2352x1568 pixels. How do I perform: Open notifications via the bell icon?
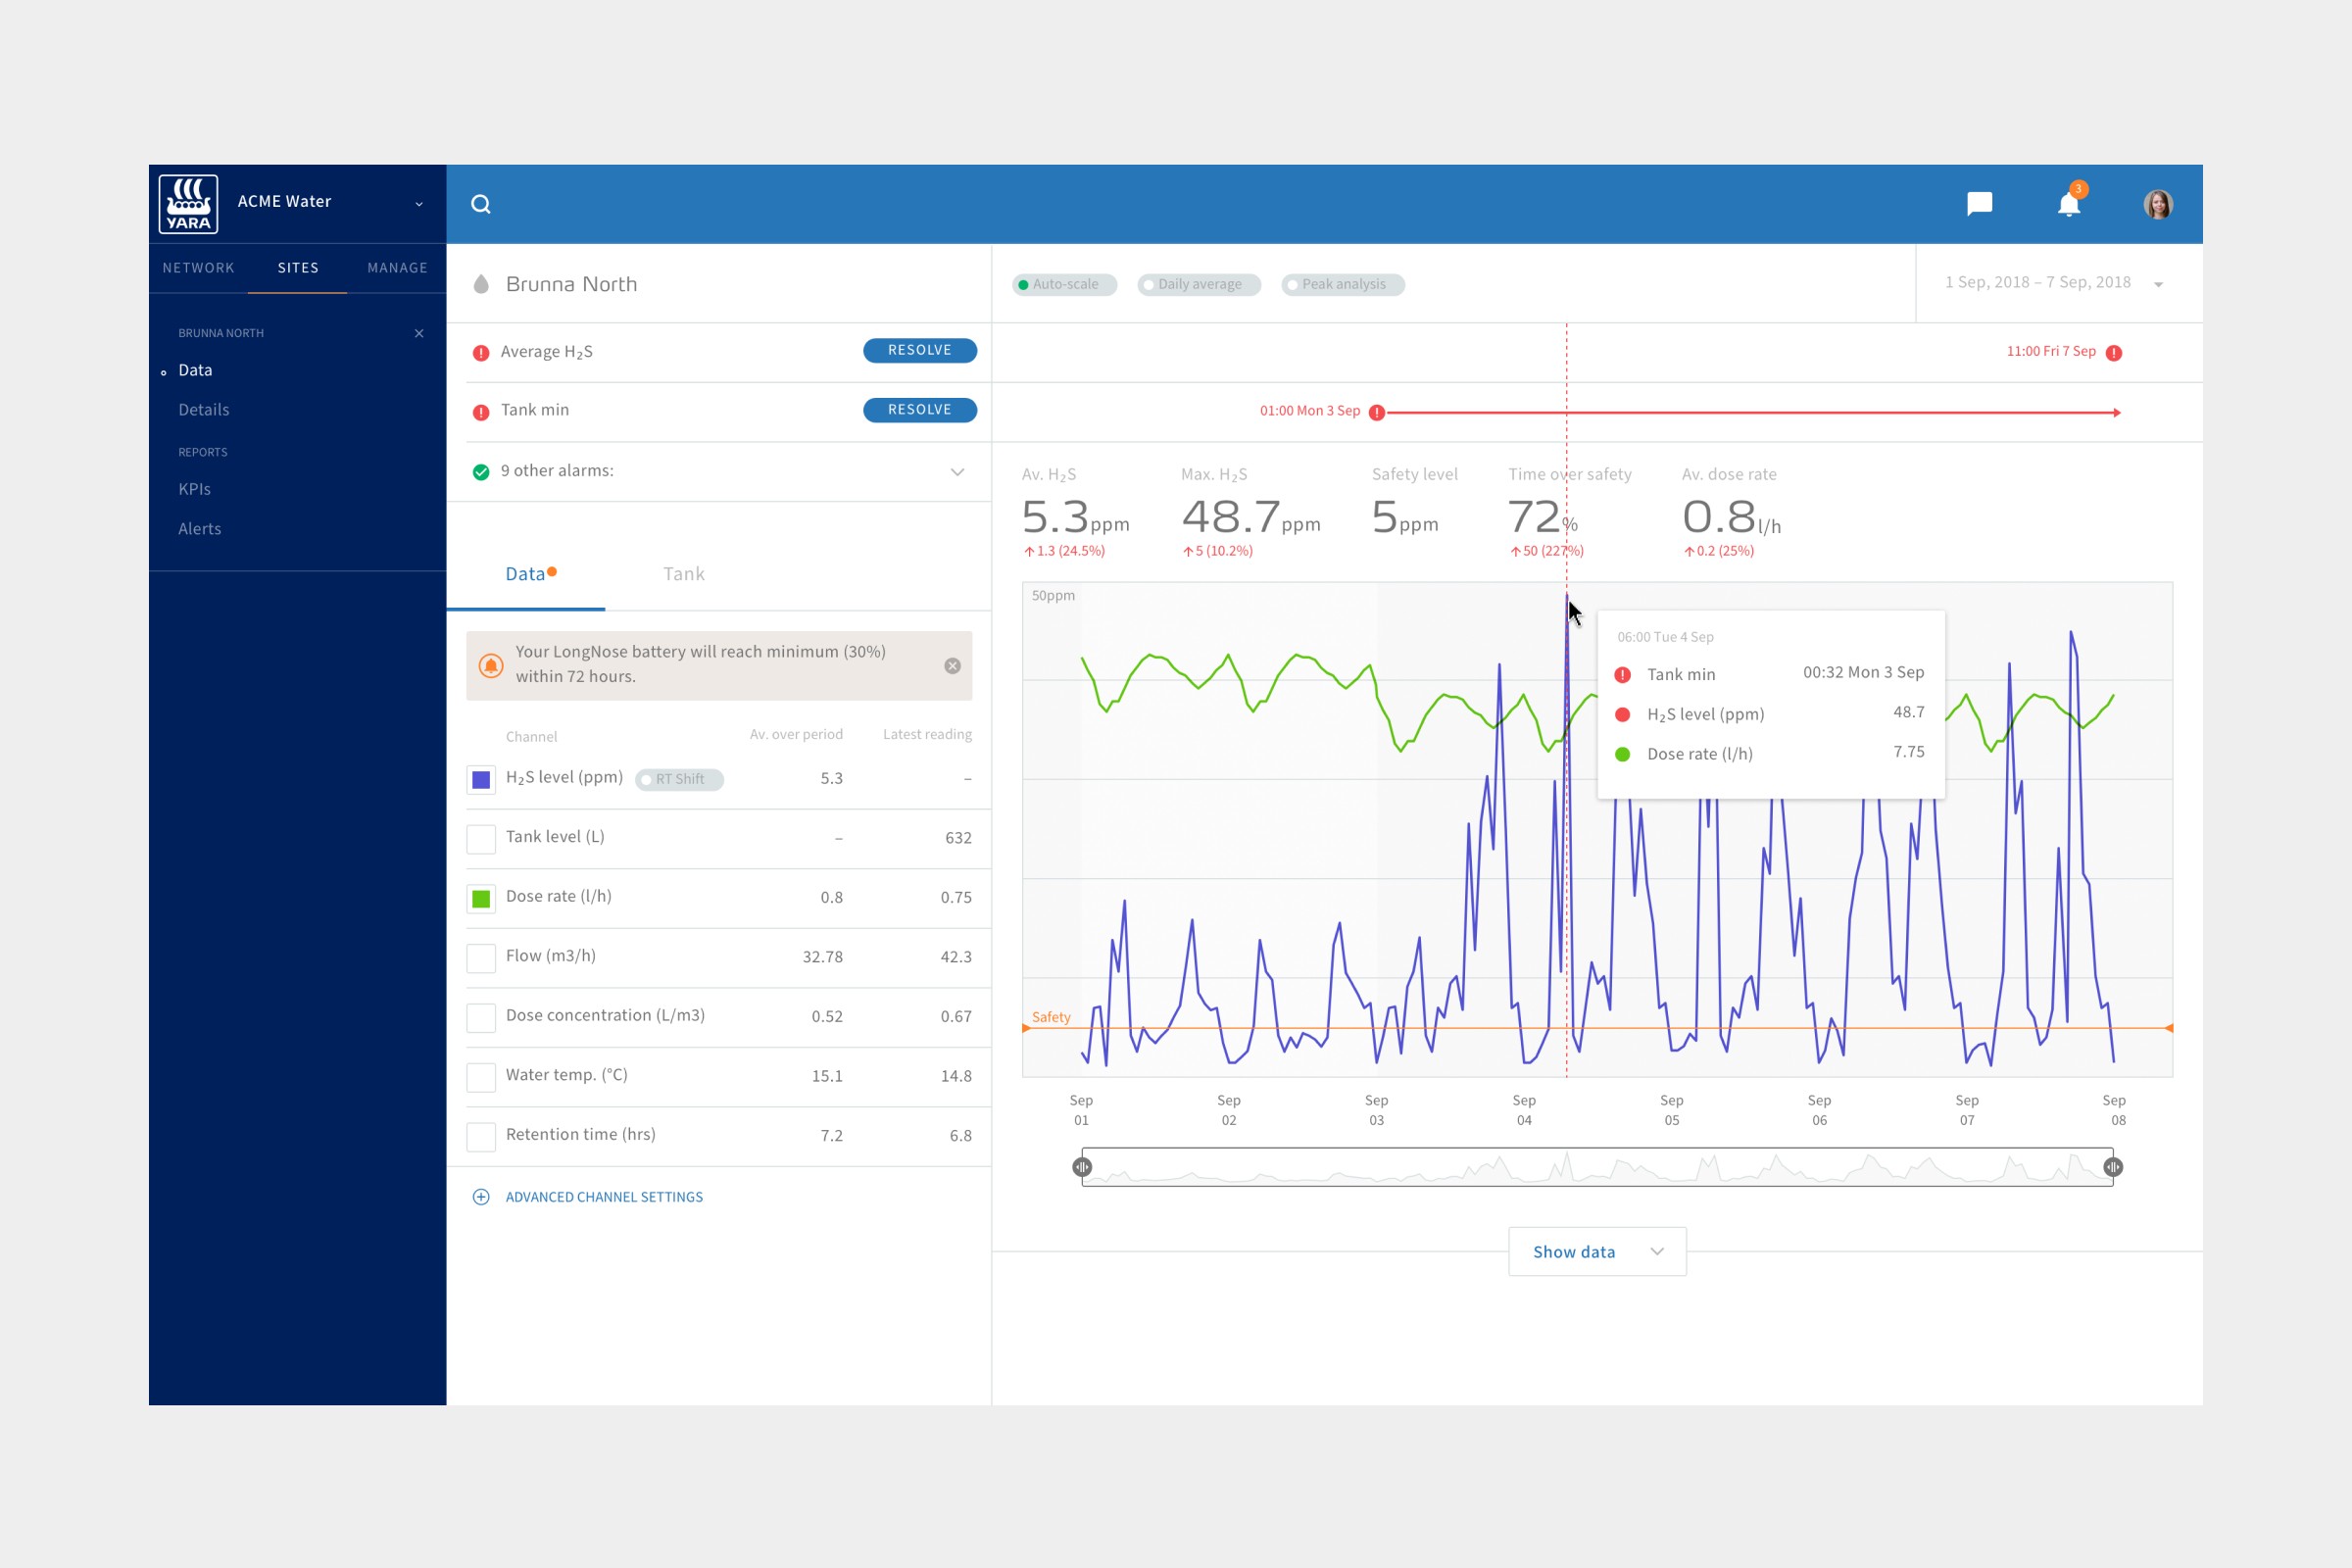point(2068,203)
